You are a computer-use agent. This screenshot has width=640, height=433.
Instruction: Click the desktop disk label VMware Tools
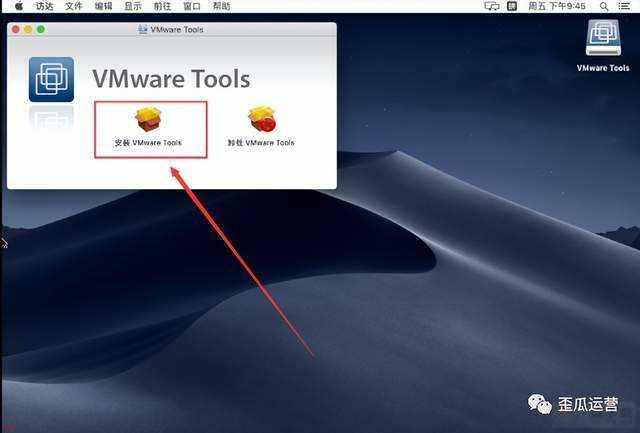[x=603, y=68]
